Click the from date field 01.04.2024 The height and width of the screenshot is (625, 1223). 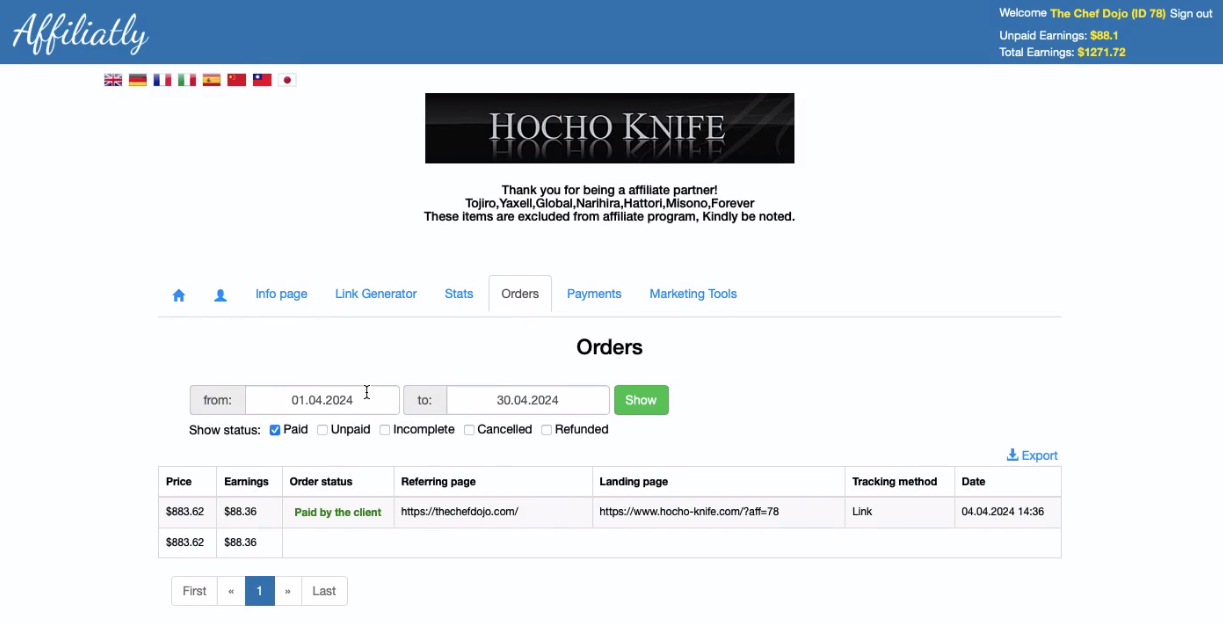[322, 400]
